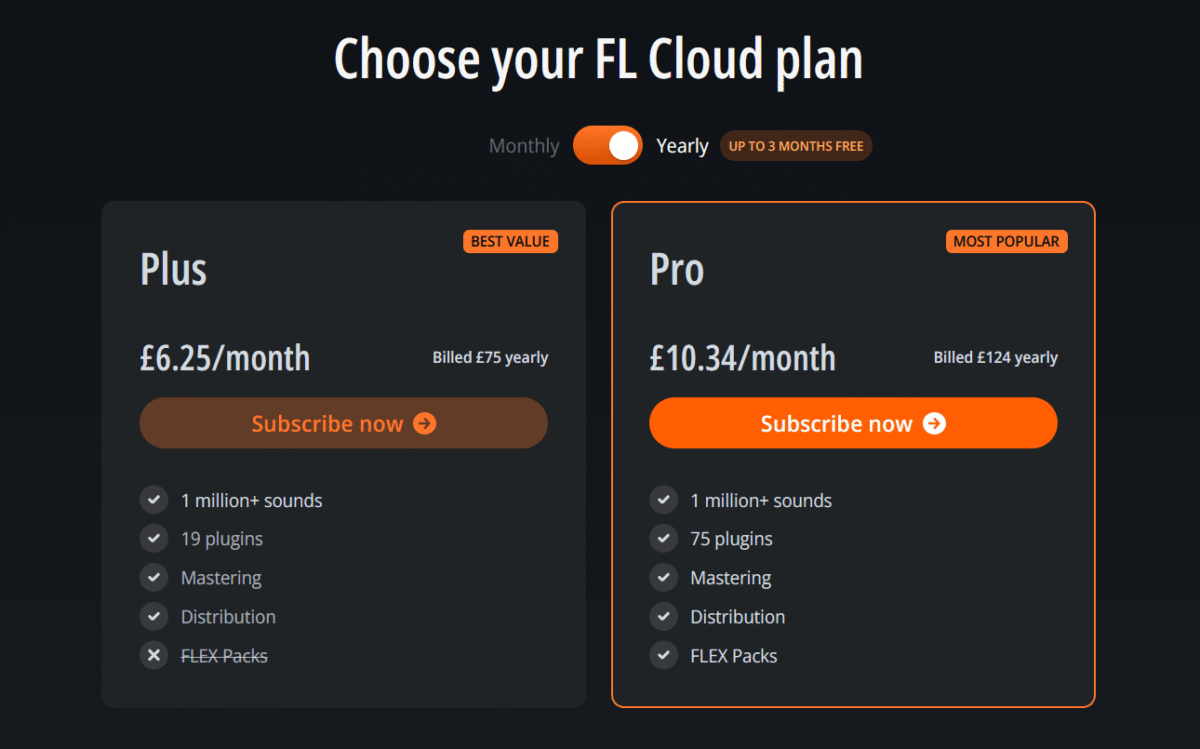Click the Plus plan title
1200x749 pixels.
tap(173, 270)
